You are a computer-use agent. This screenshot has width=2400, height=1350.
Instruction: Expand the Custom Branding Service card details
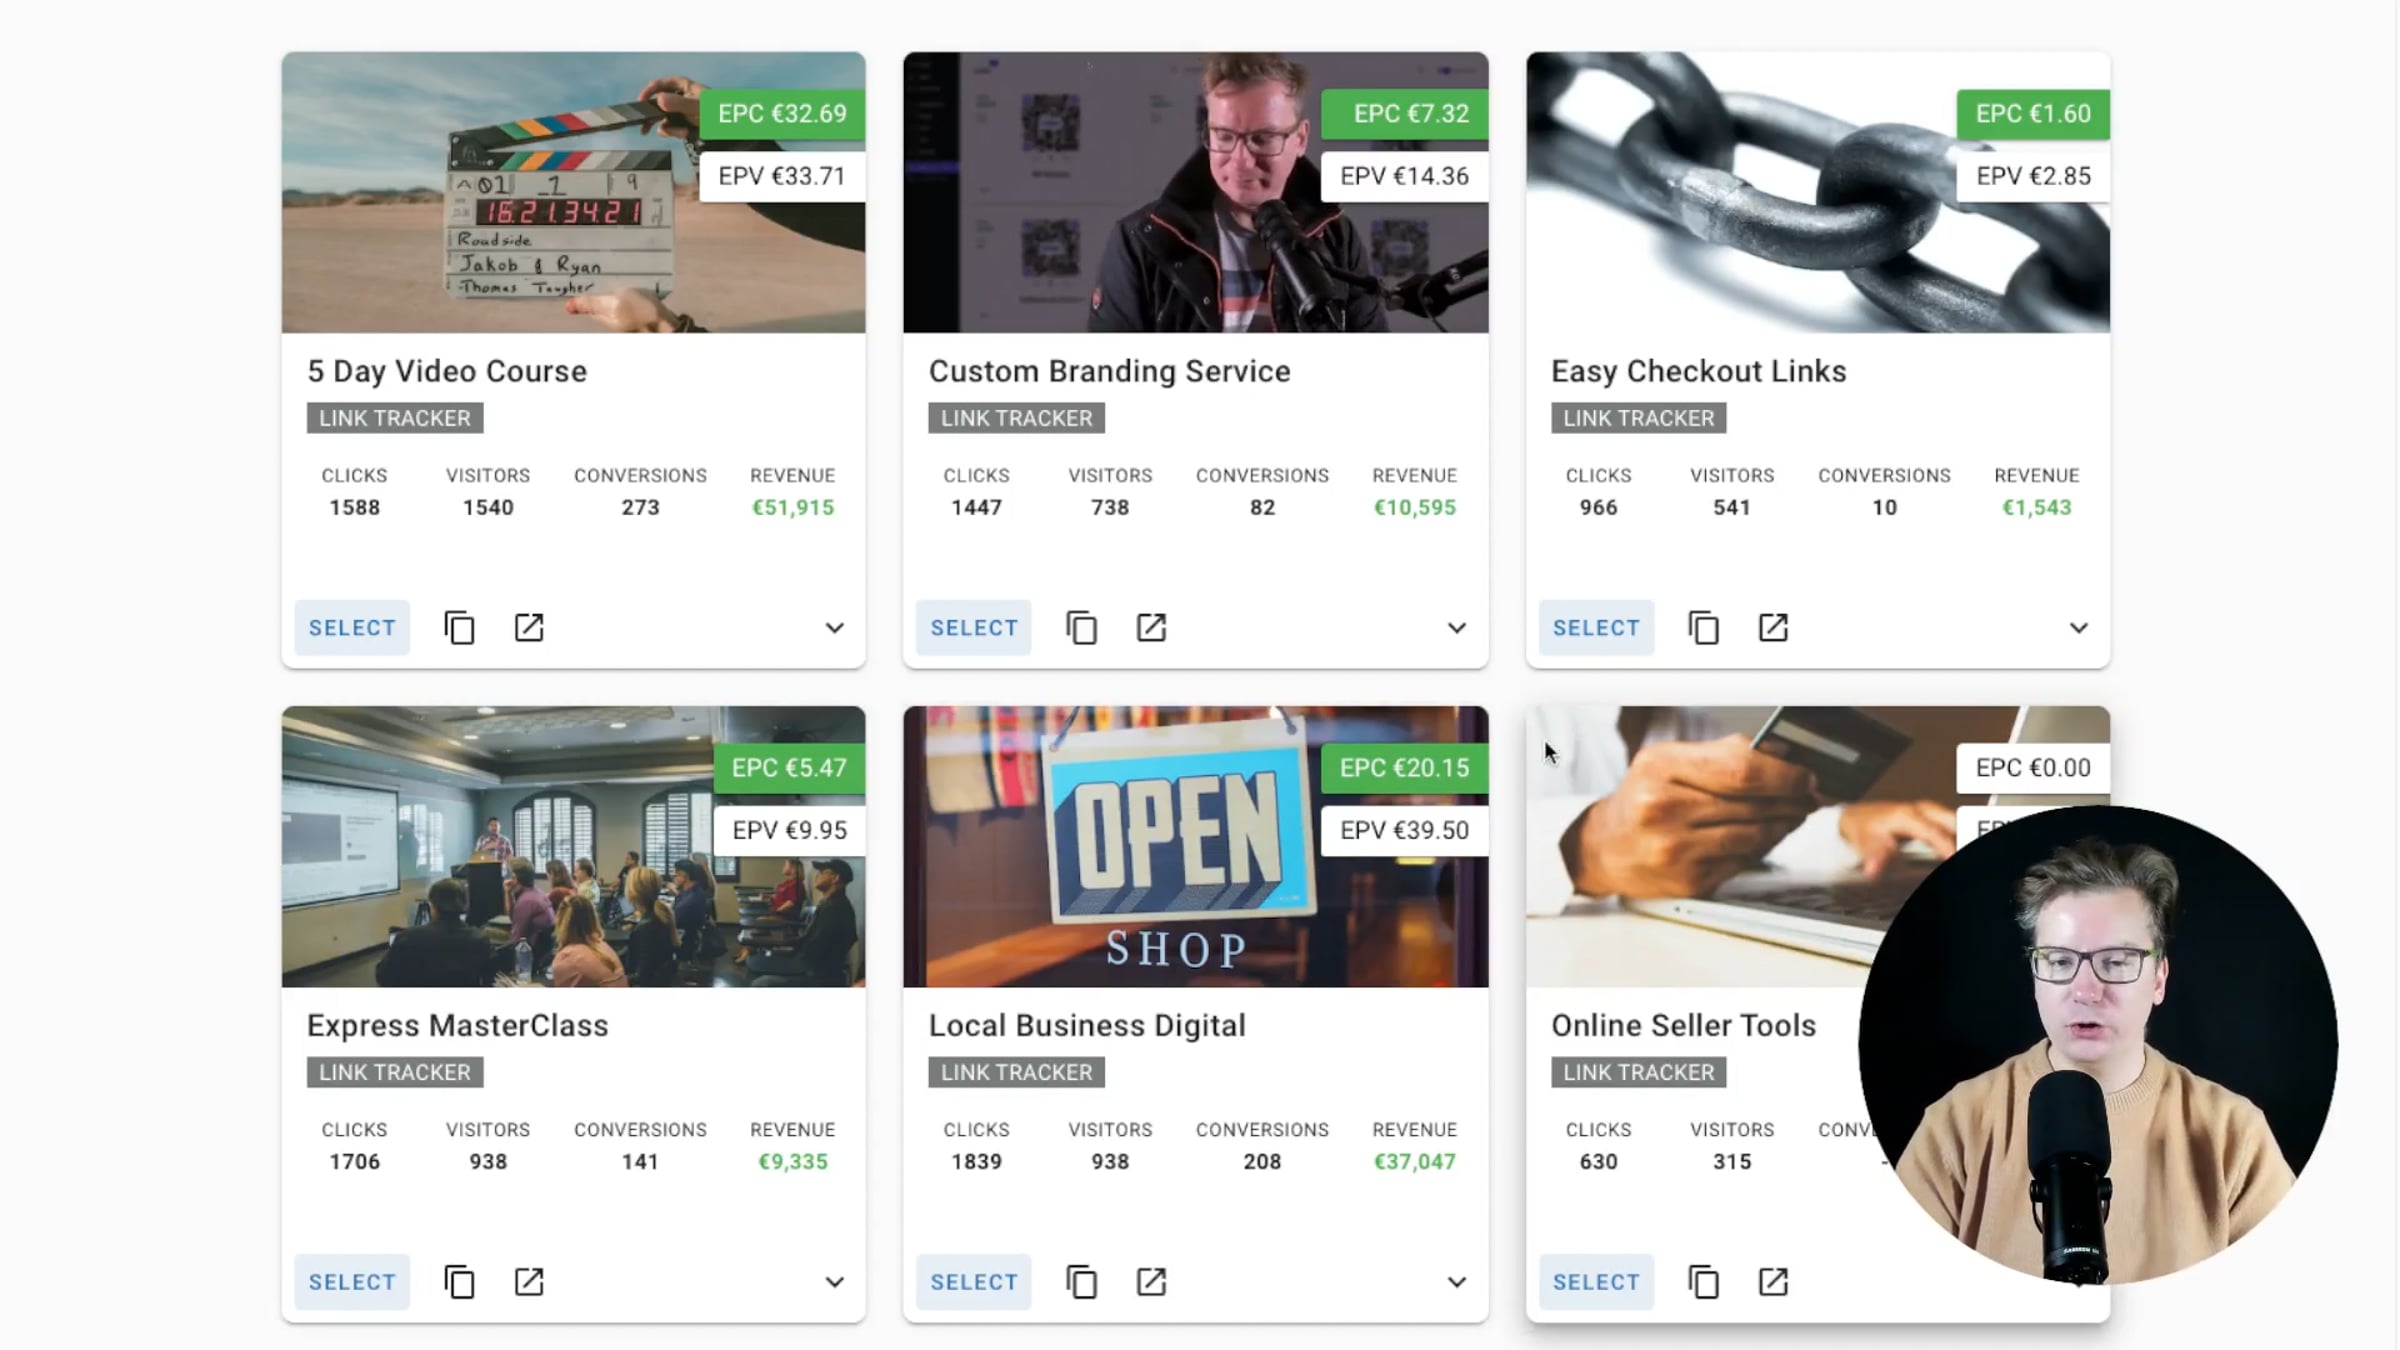coord(1457,628)
